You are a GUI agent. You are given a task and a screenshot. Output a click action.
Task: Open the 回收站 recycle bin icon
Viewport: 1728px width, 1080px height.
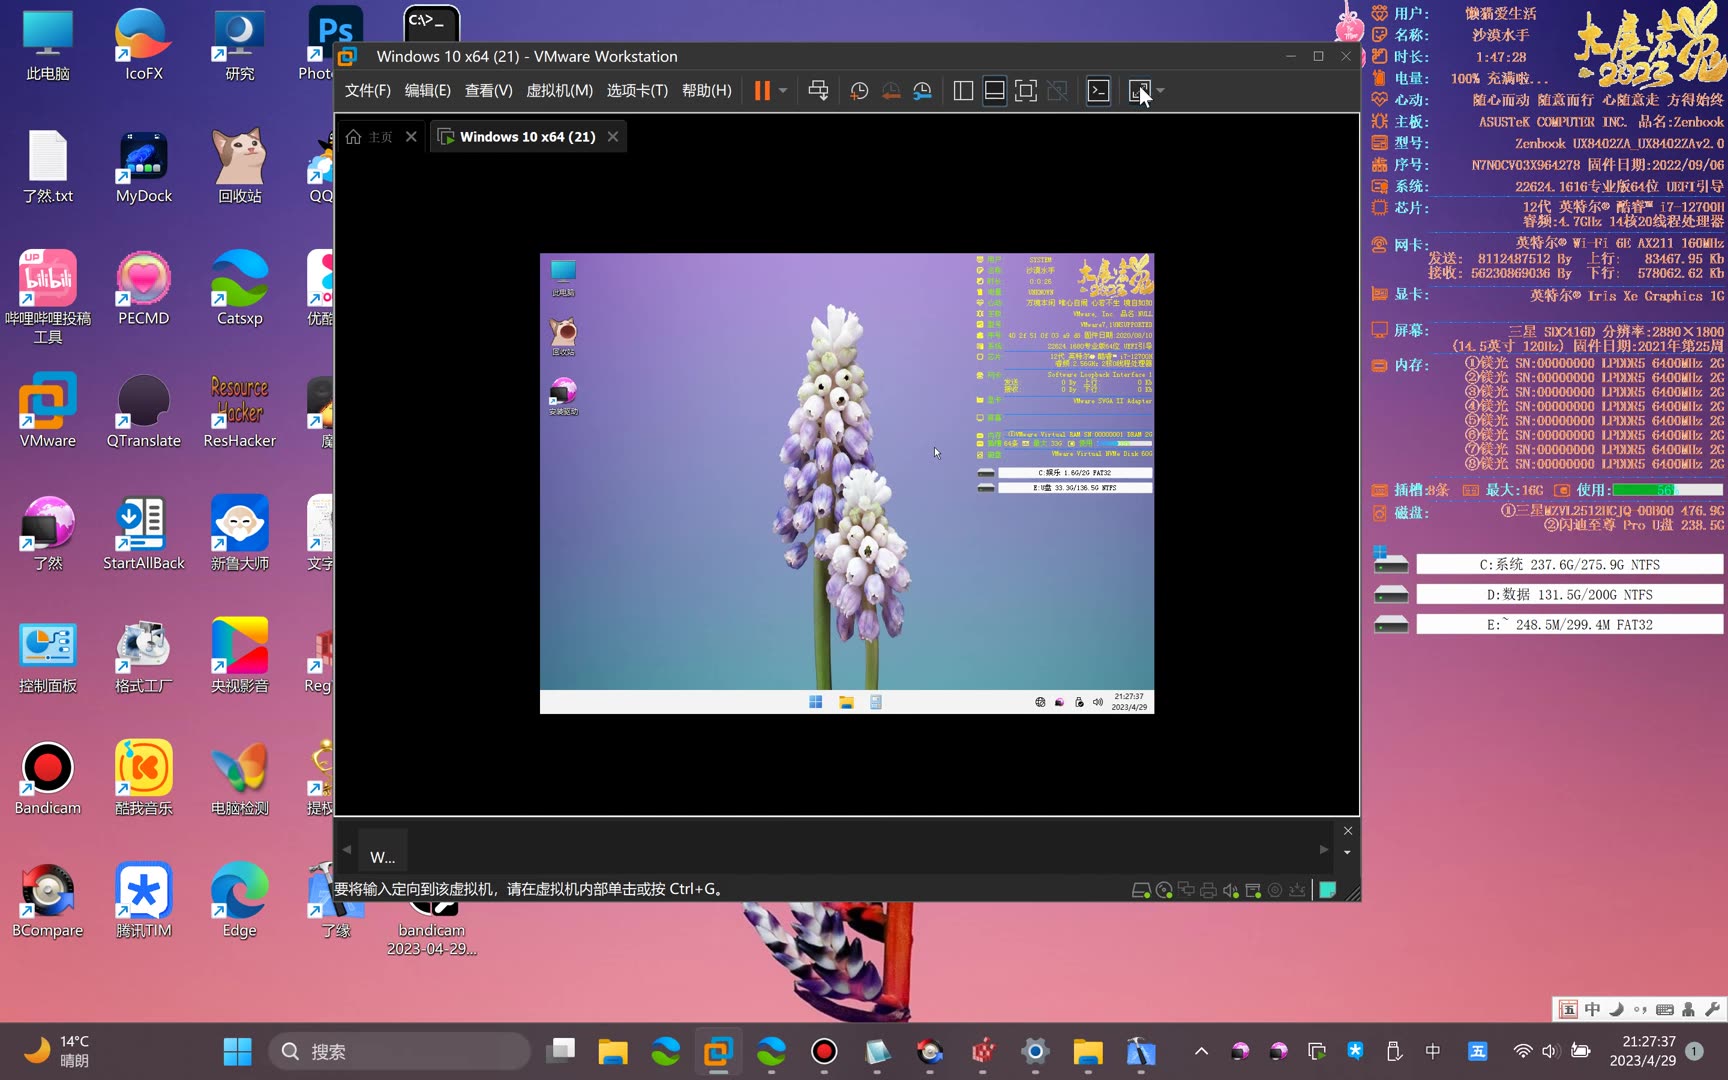tap(240, 167)
